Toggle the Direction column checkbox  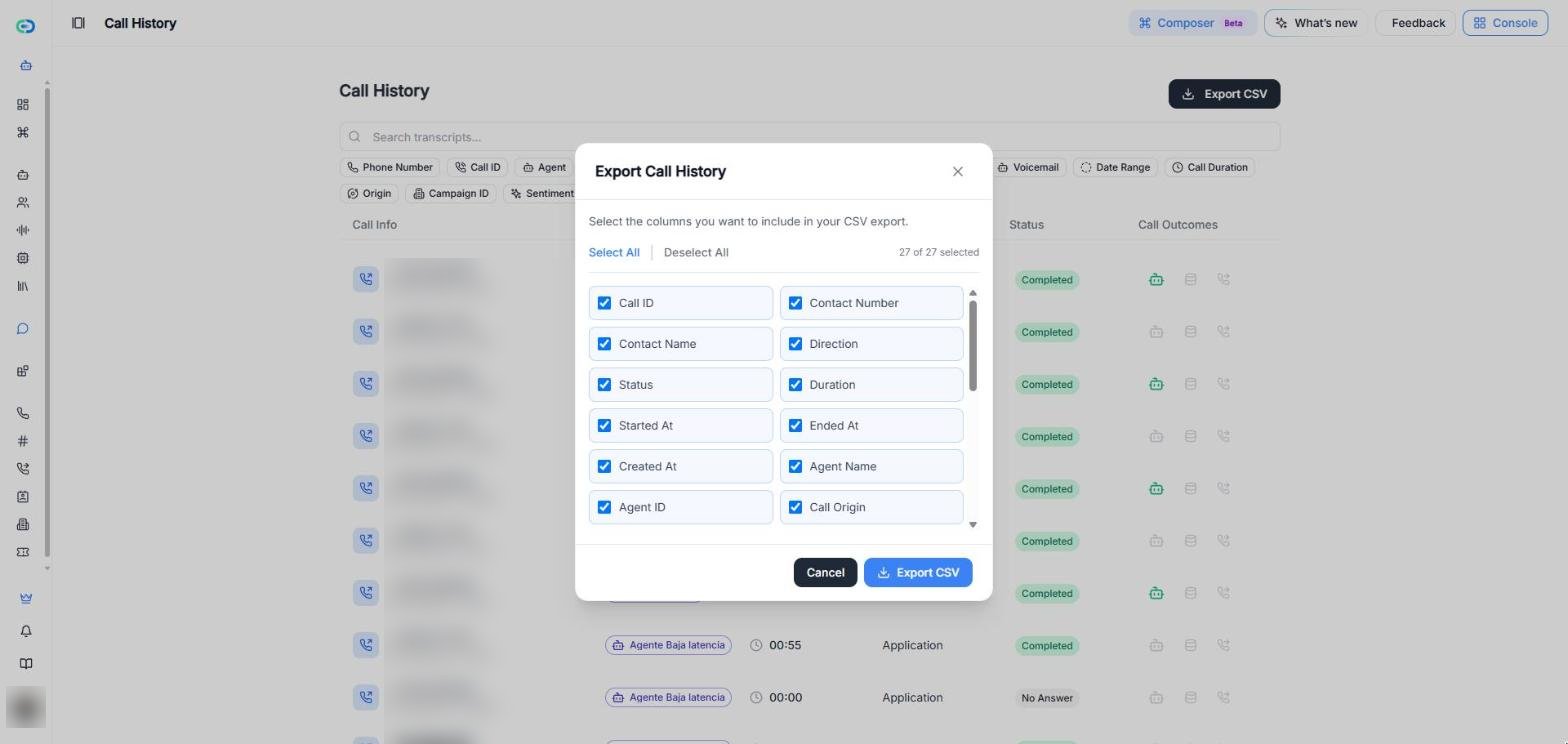795,344
